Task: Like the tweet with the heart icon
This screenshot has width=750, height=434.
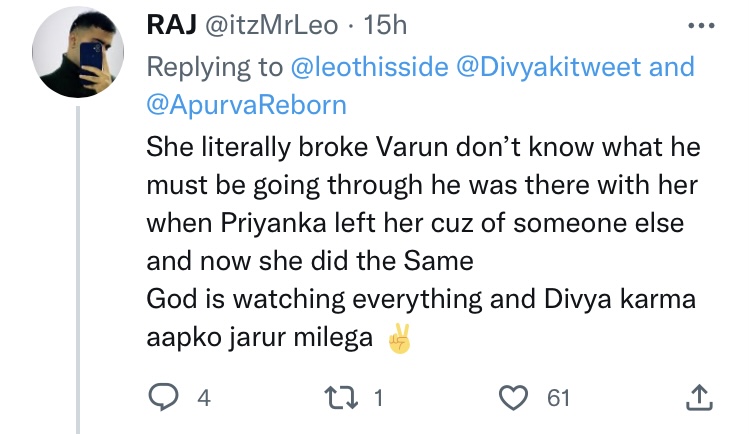Action: [x=512, y=397]
